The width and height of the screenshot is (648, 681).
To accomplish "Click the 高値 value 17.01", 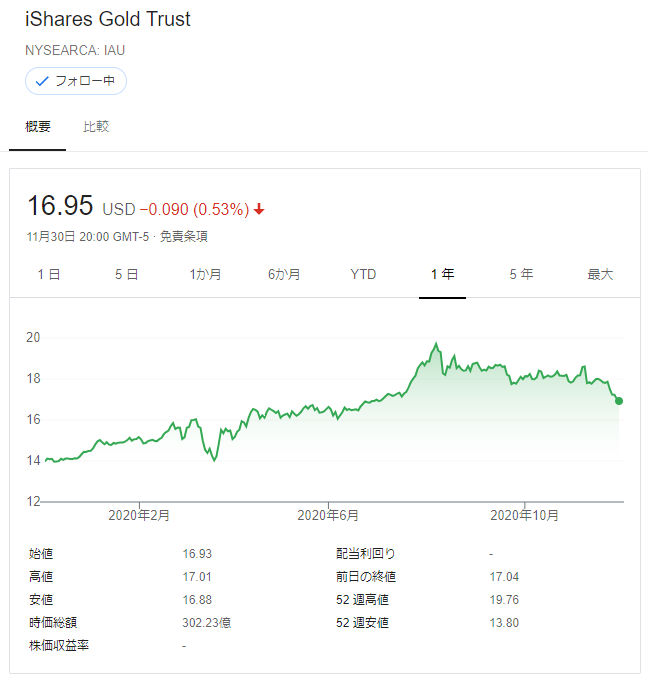I will (197, 577).
